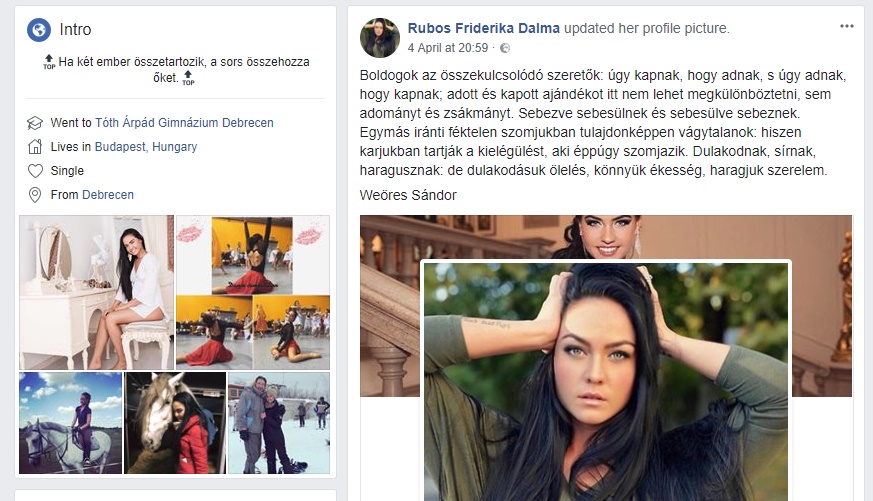Click the location pin icon beside From

click(x=35, y=195)
